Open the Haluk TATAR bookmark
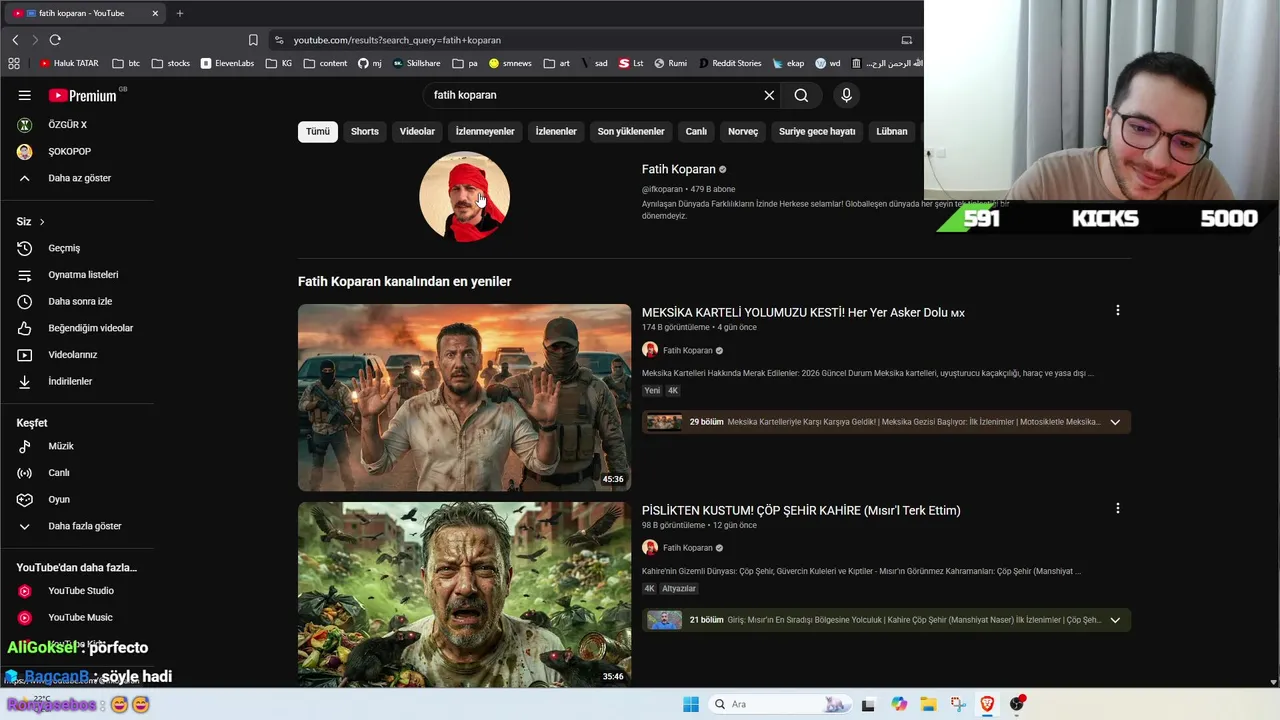 [x=69, y=63]
